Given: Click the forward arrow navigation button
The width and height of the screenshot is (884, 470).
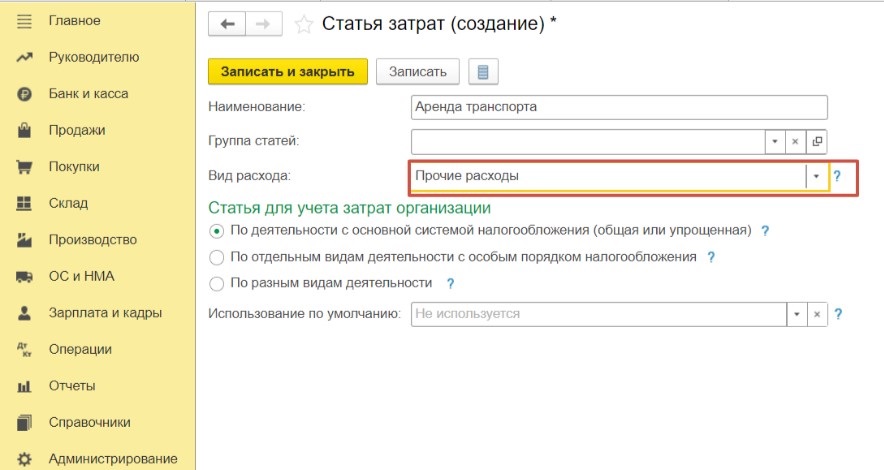Looking at the screenshot, I should [263, 24].
